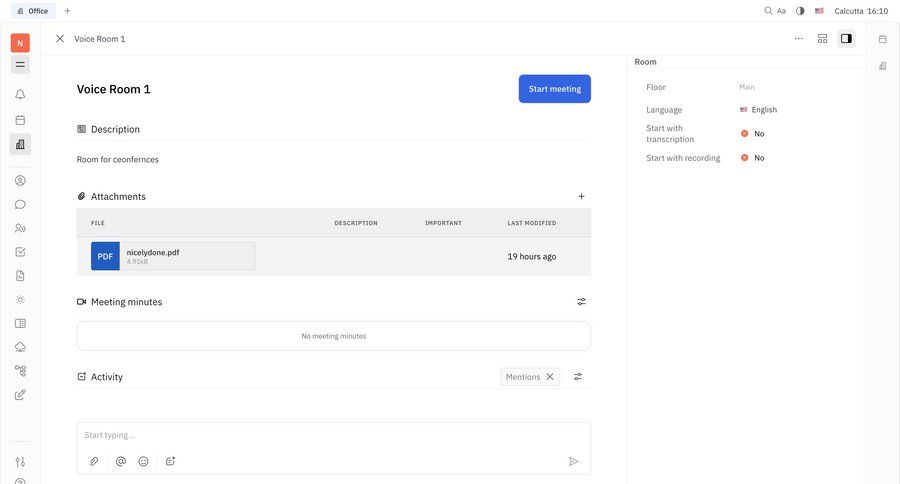Image resolution: width=900 pixels, height=484 pixels.
Task: Open Activity filter settings icon
Action: (x=578, y=377)
